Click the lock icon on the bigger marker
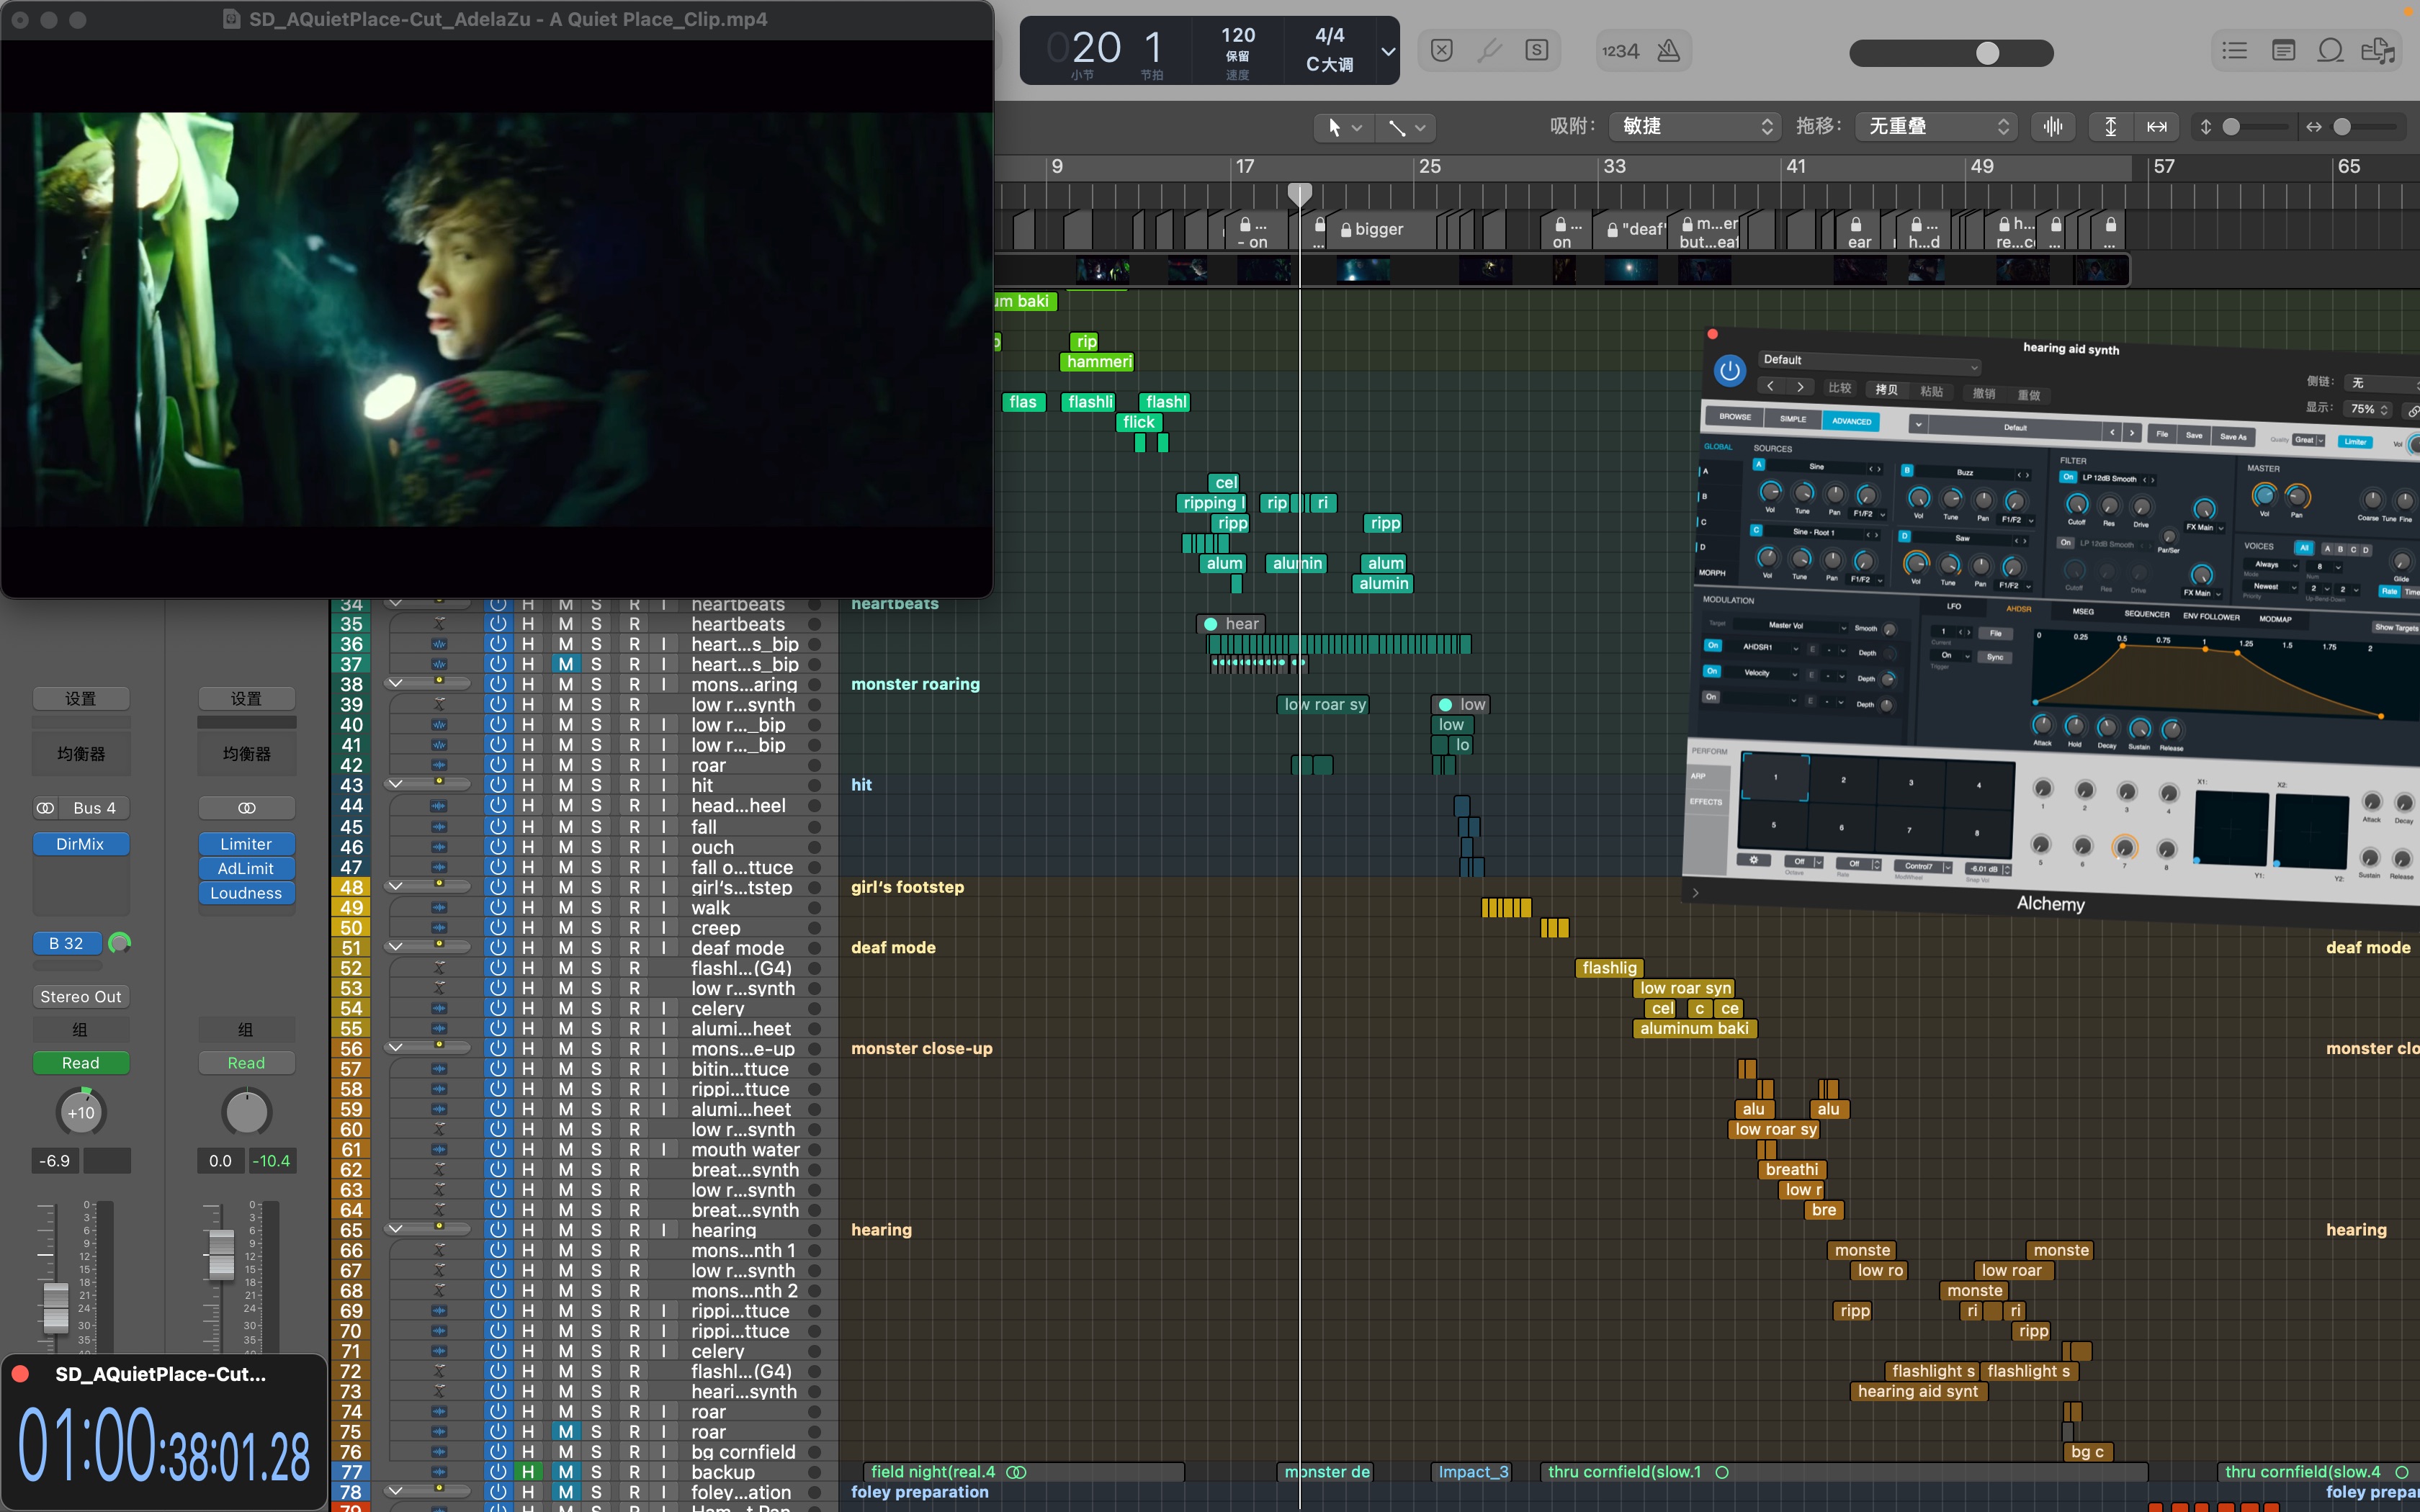Screen dimensions: 2420x1512 click(x=1346, y=230)
